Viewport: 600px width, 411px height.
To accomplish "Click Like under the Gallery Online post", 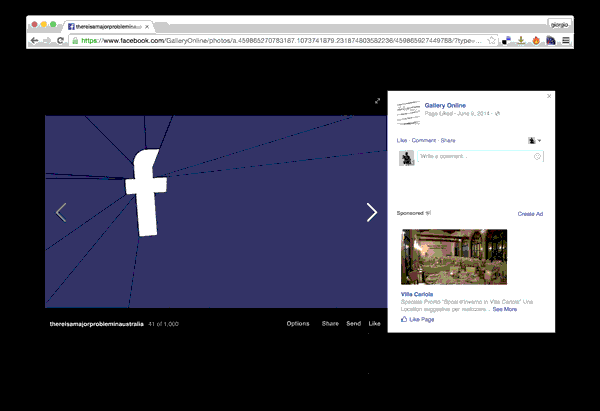I will [402, 140].
